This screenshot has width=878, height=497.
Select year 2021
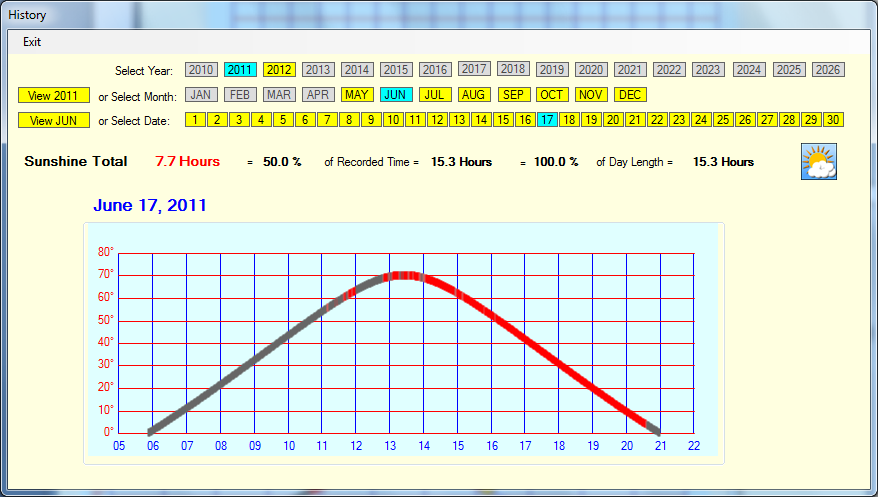630,69
